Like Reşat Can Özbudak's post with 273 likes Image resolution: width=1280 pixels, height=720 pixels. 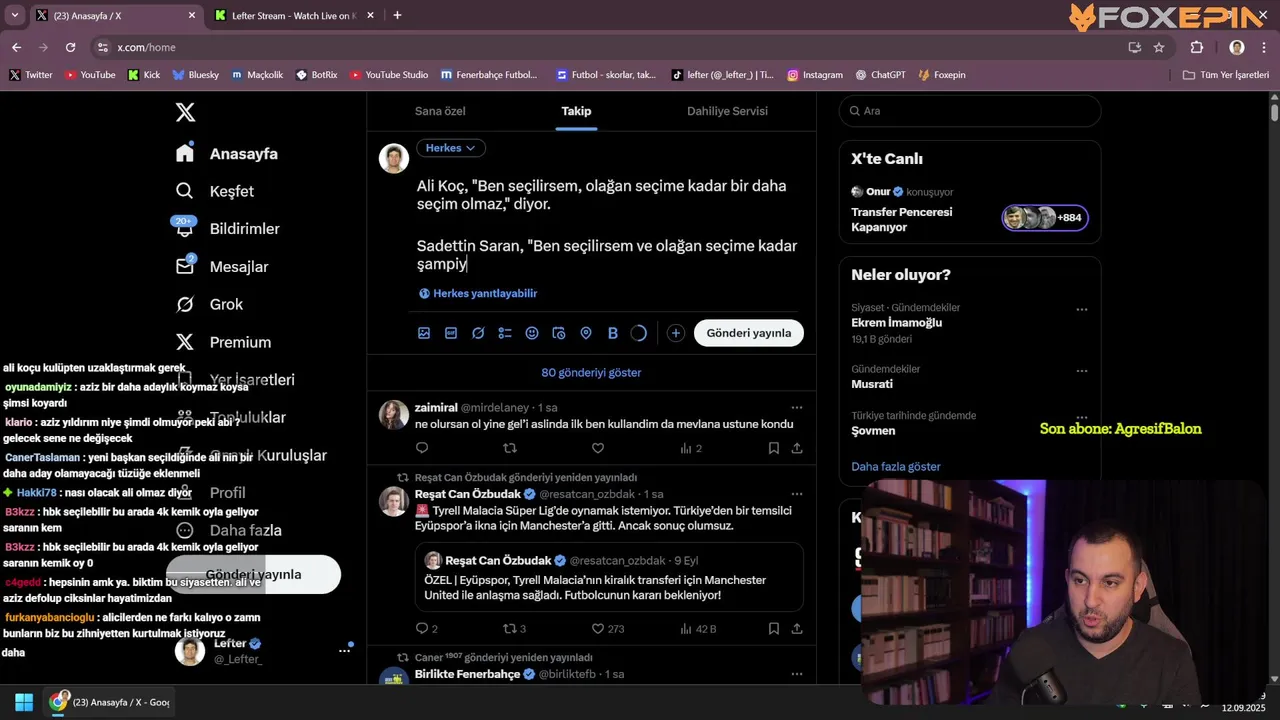tap(608, 629)
